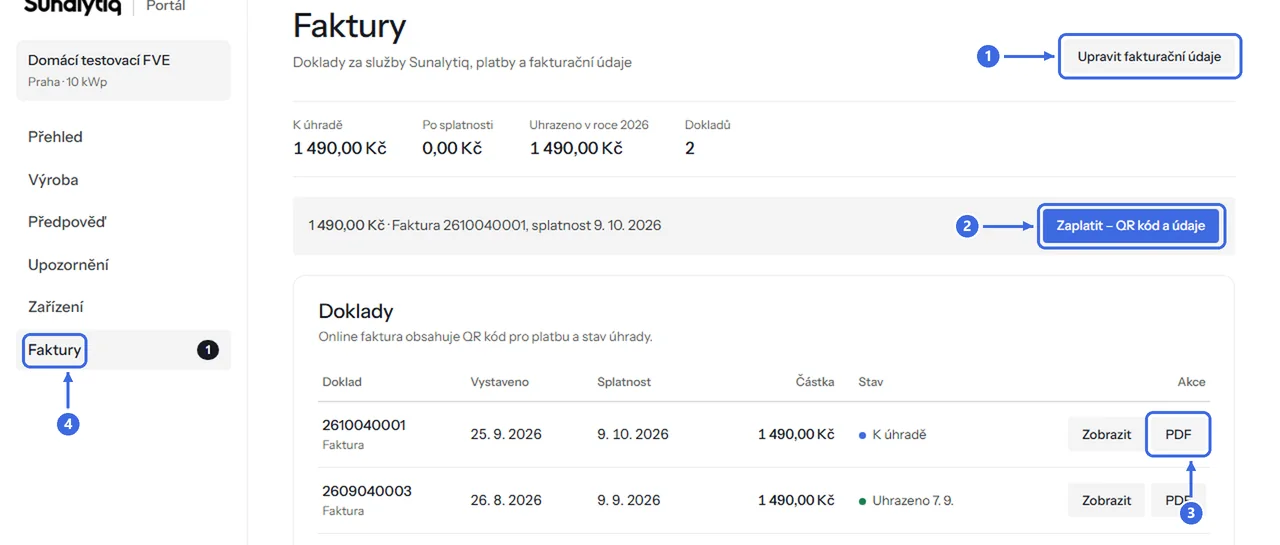1280x545 pixels.
Task: Click the Dokladů count 2
Action: [x=690, y=148]
